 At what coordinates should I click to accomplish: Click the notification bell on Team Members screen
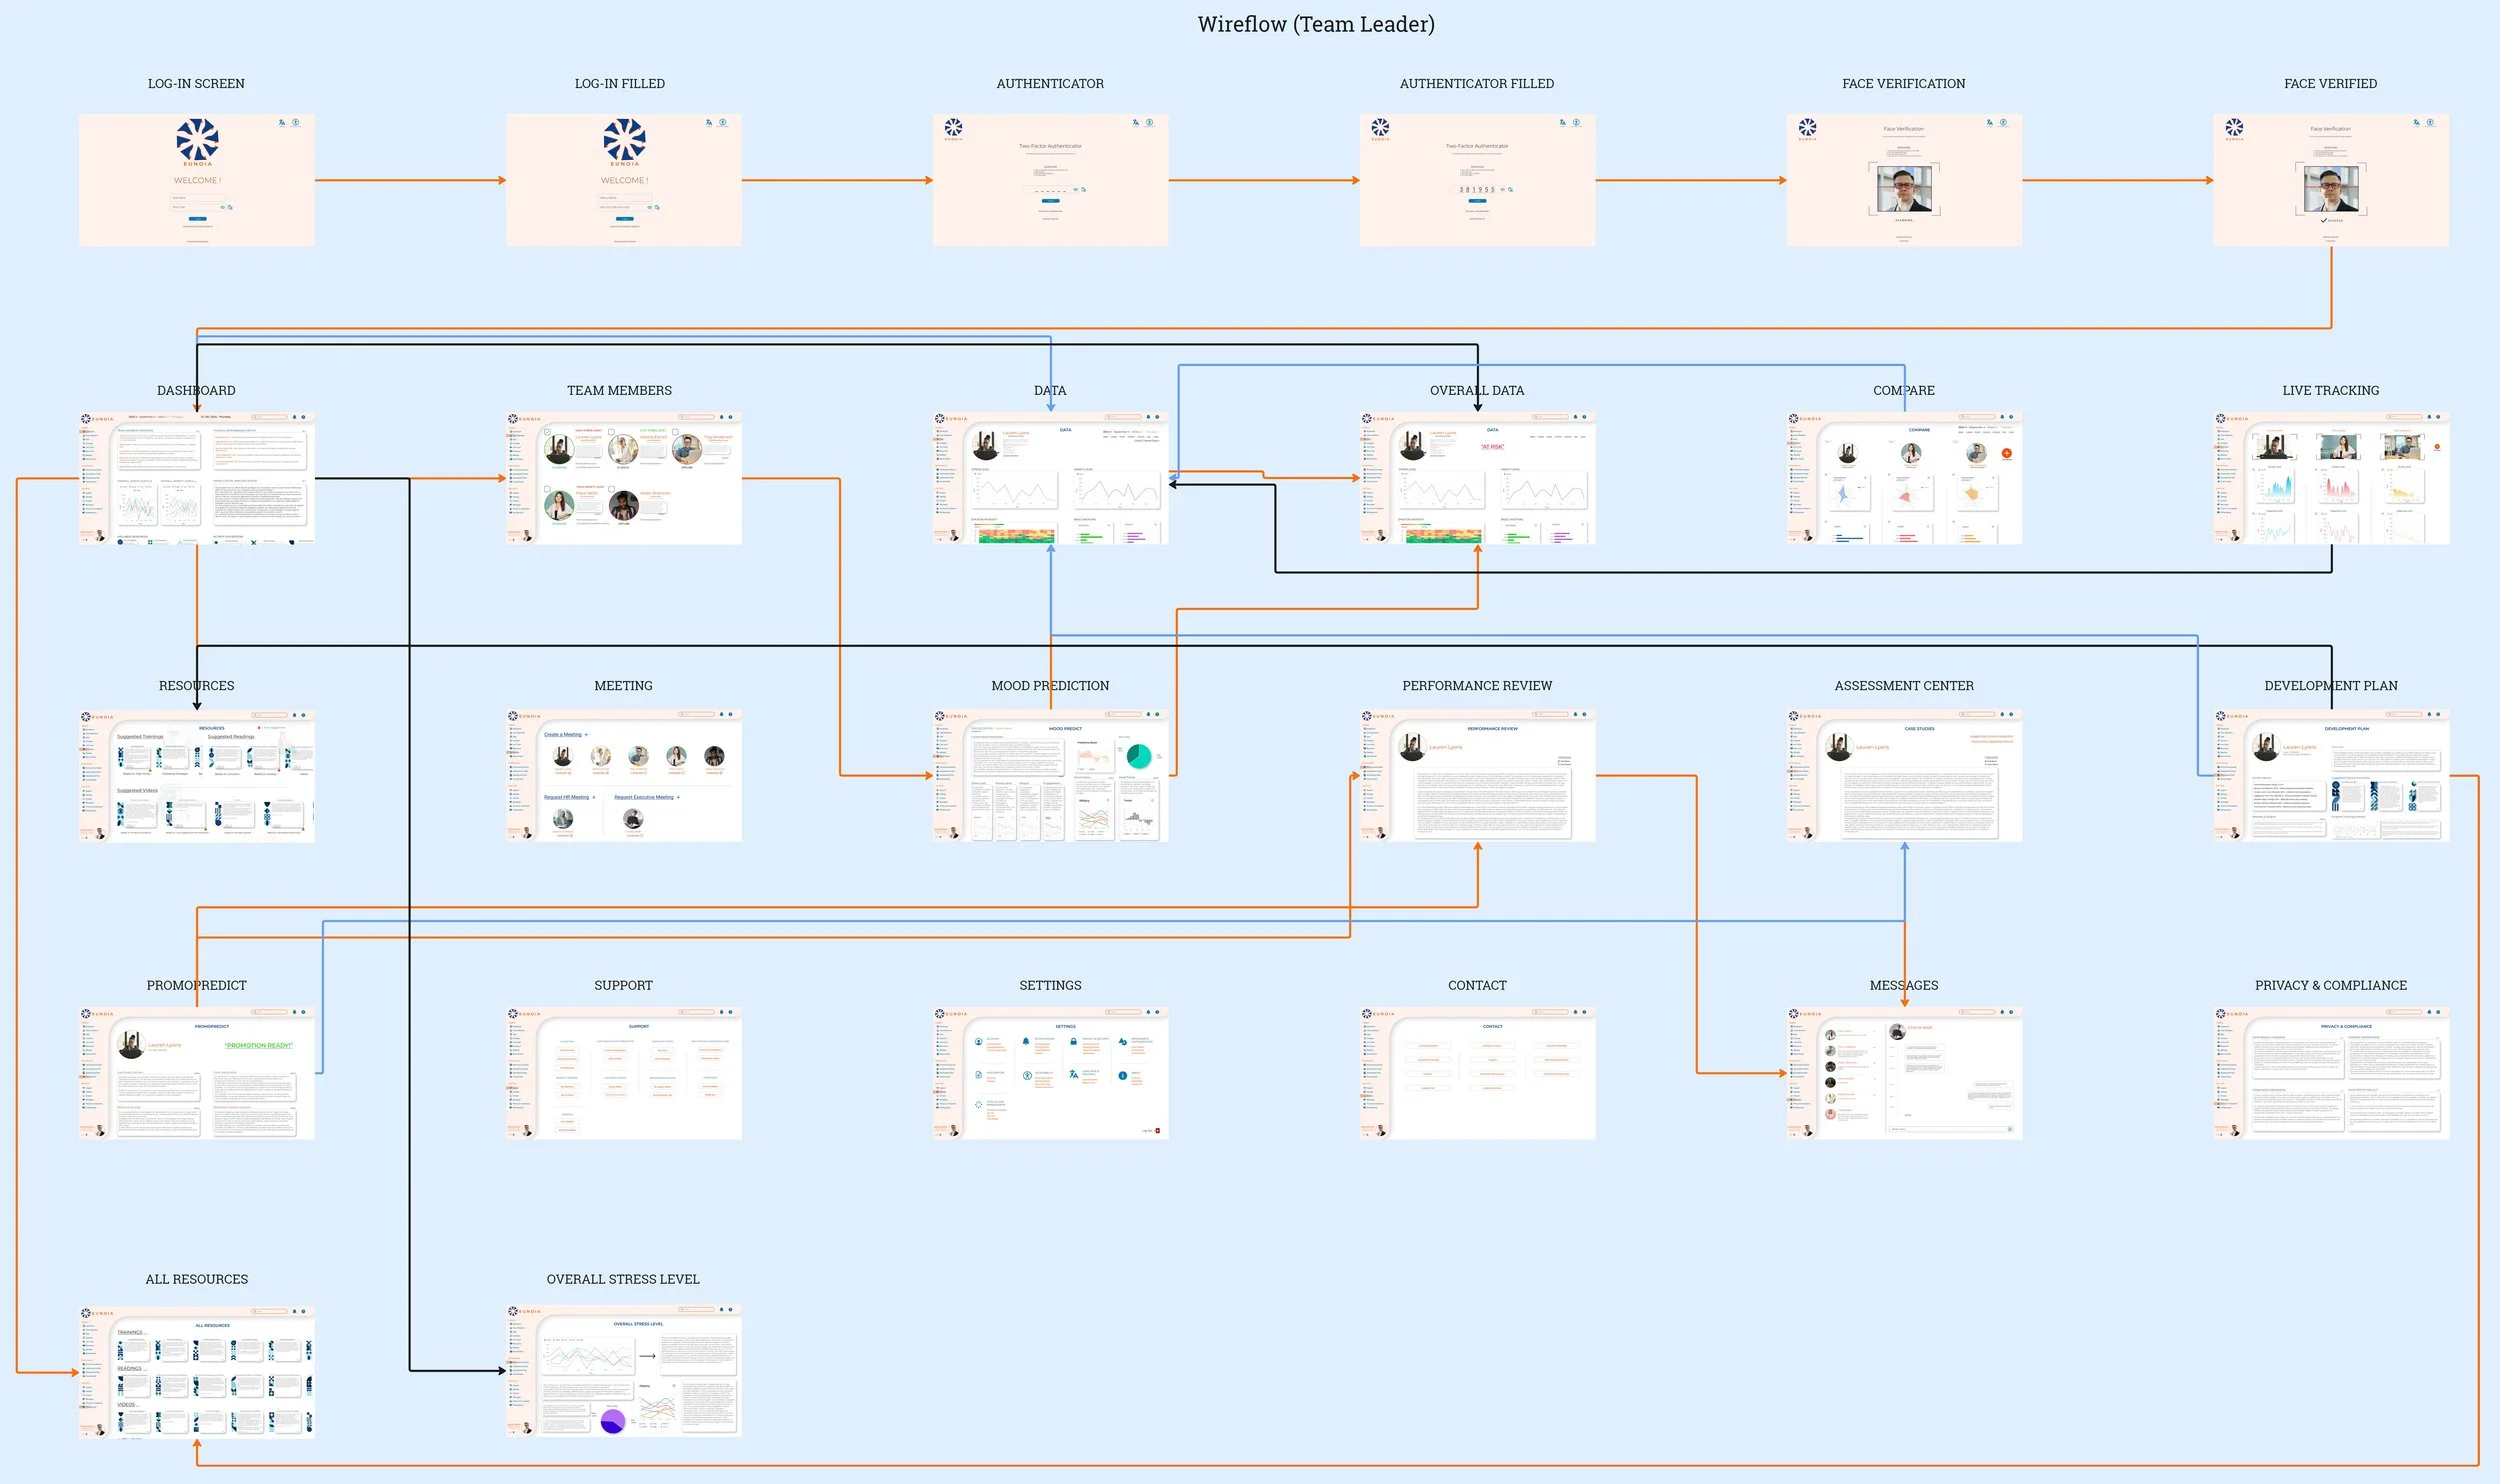721,417
